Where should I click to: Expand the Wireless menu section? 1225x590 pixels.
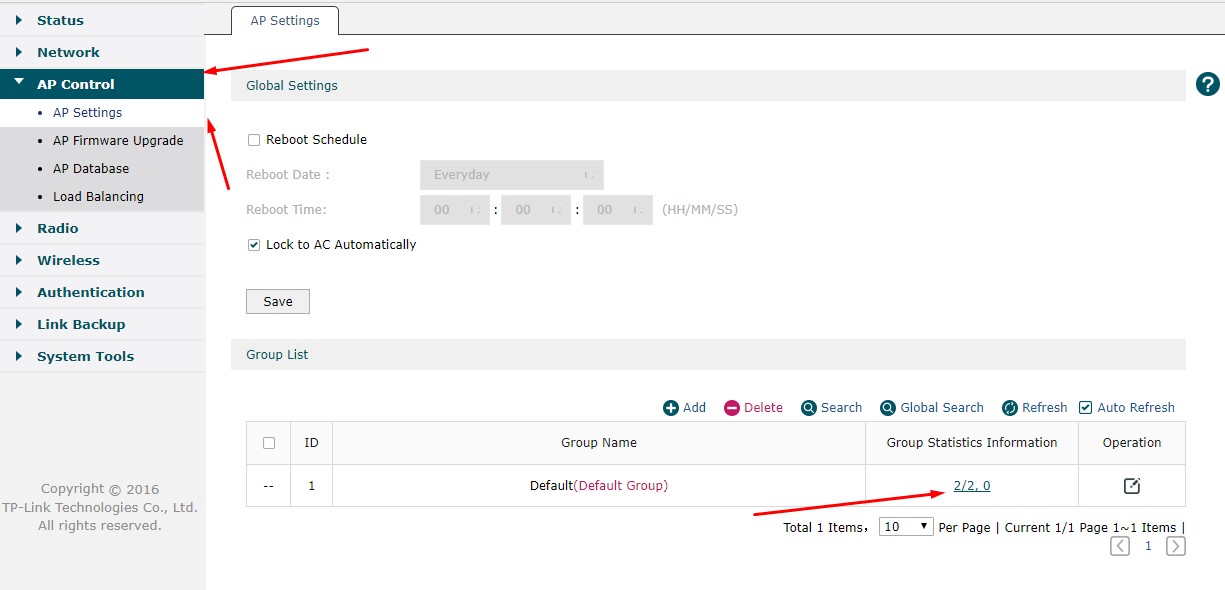click(x=68, y=261)
